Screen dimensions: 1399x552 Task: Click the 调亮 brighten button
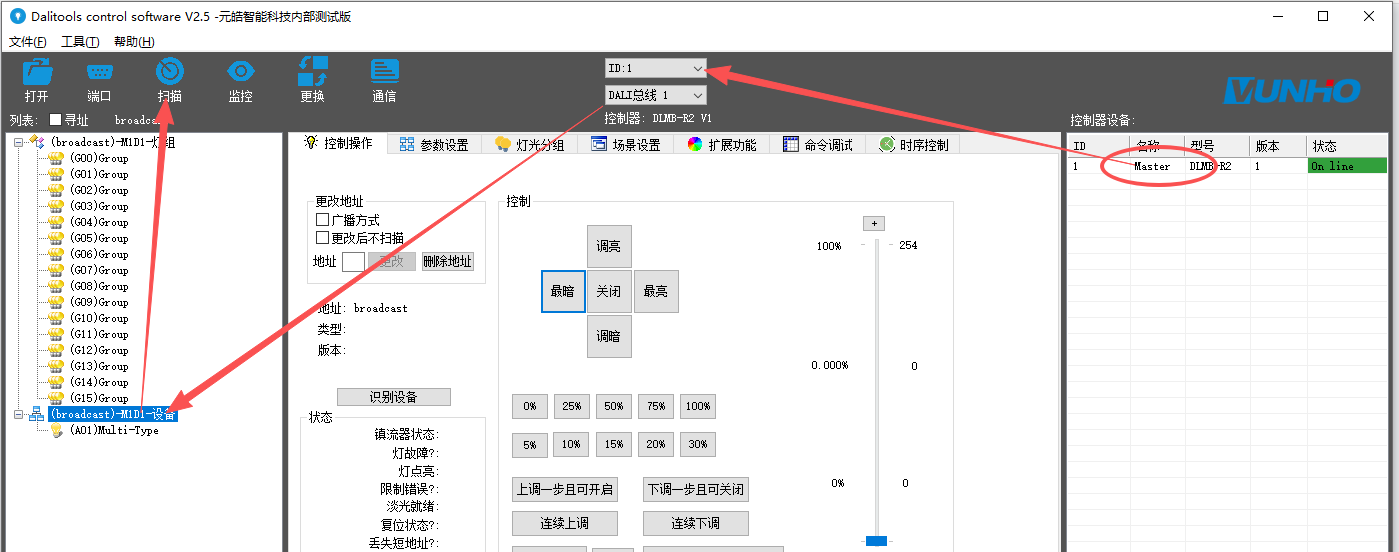(x=609, y=246)
